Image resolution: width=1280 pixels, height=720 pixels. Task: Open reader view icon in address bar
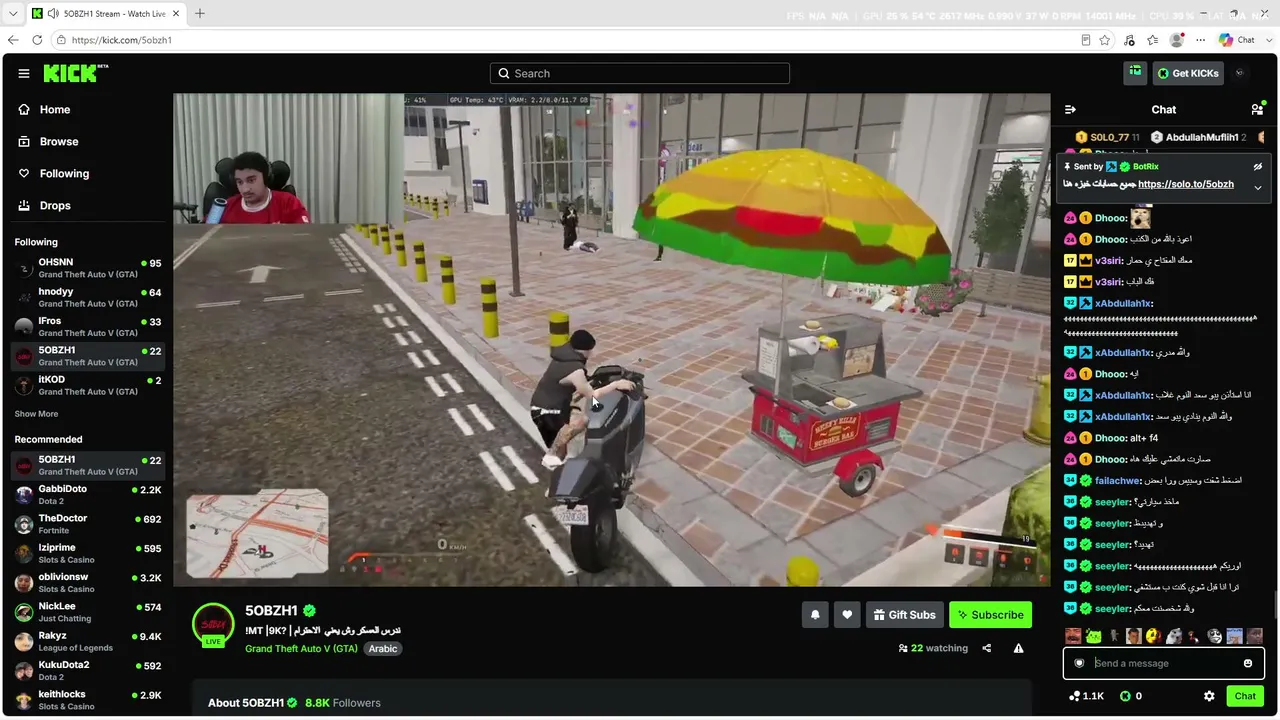(1086, 40)
